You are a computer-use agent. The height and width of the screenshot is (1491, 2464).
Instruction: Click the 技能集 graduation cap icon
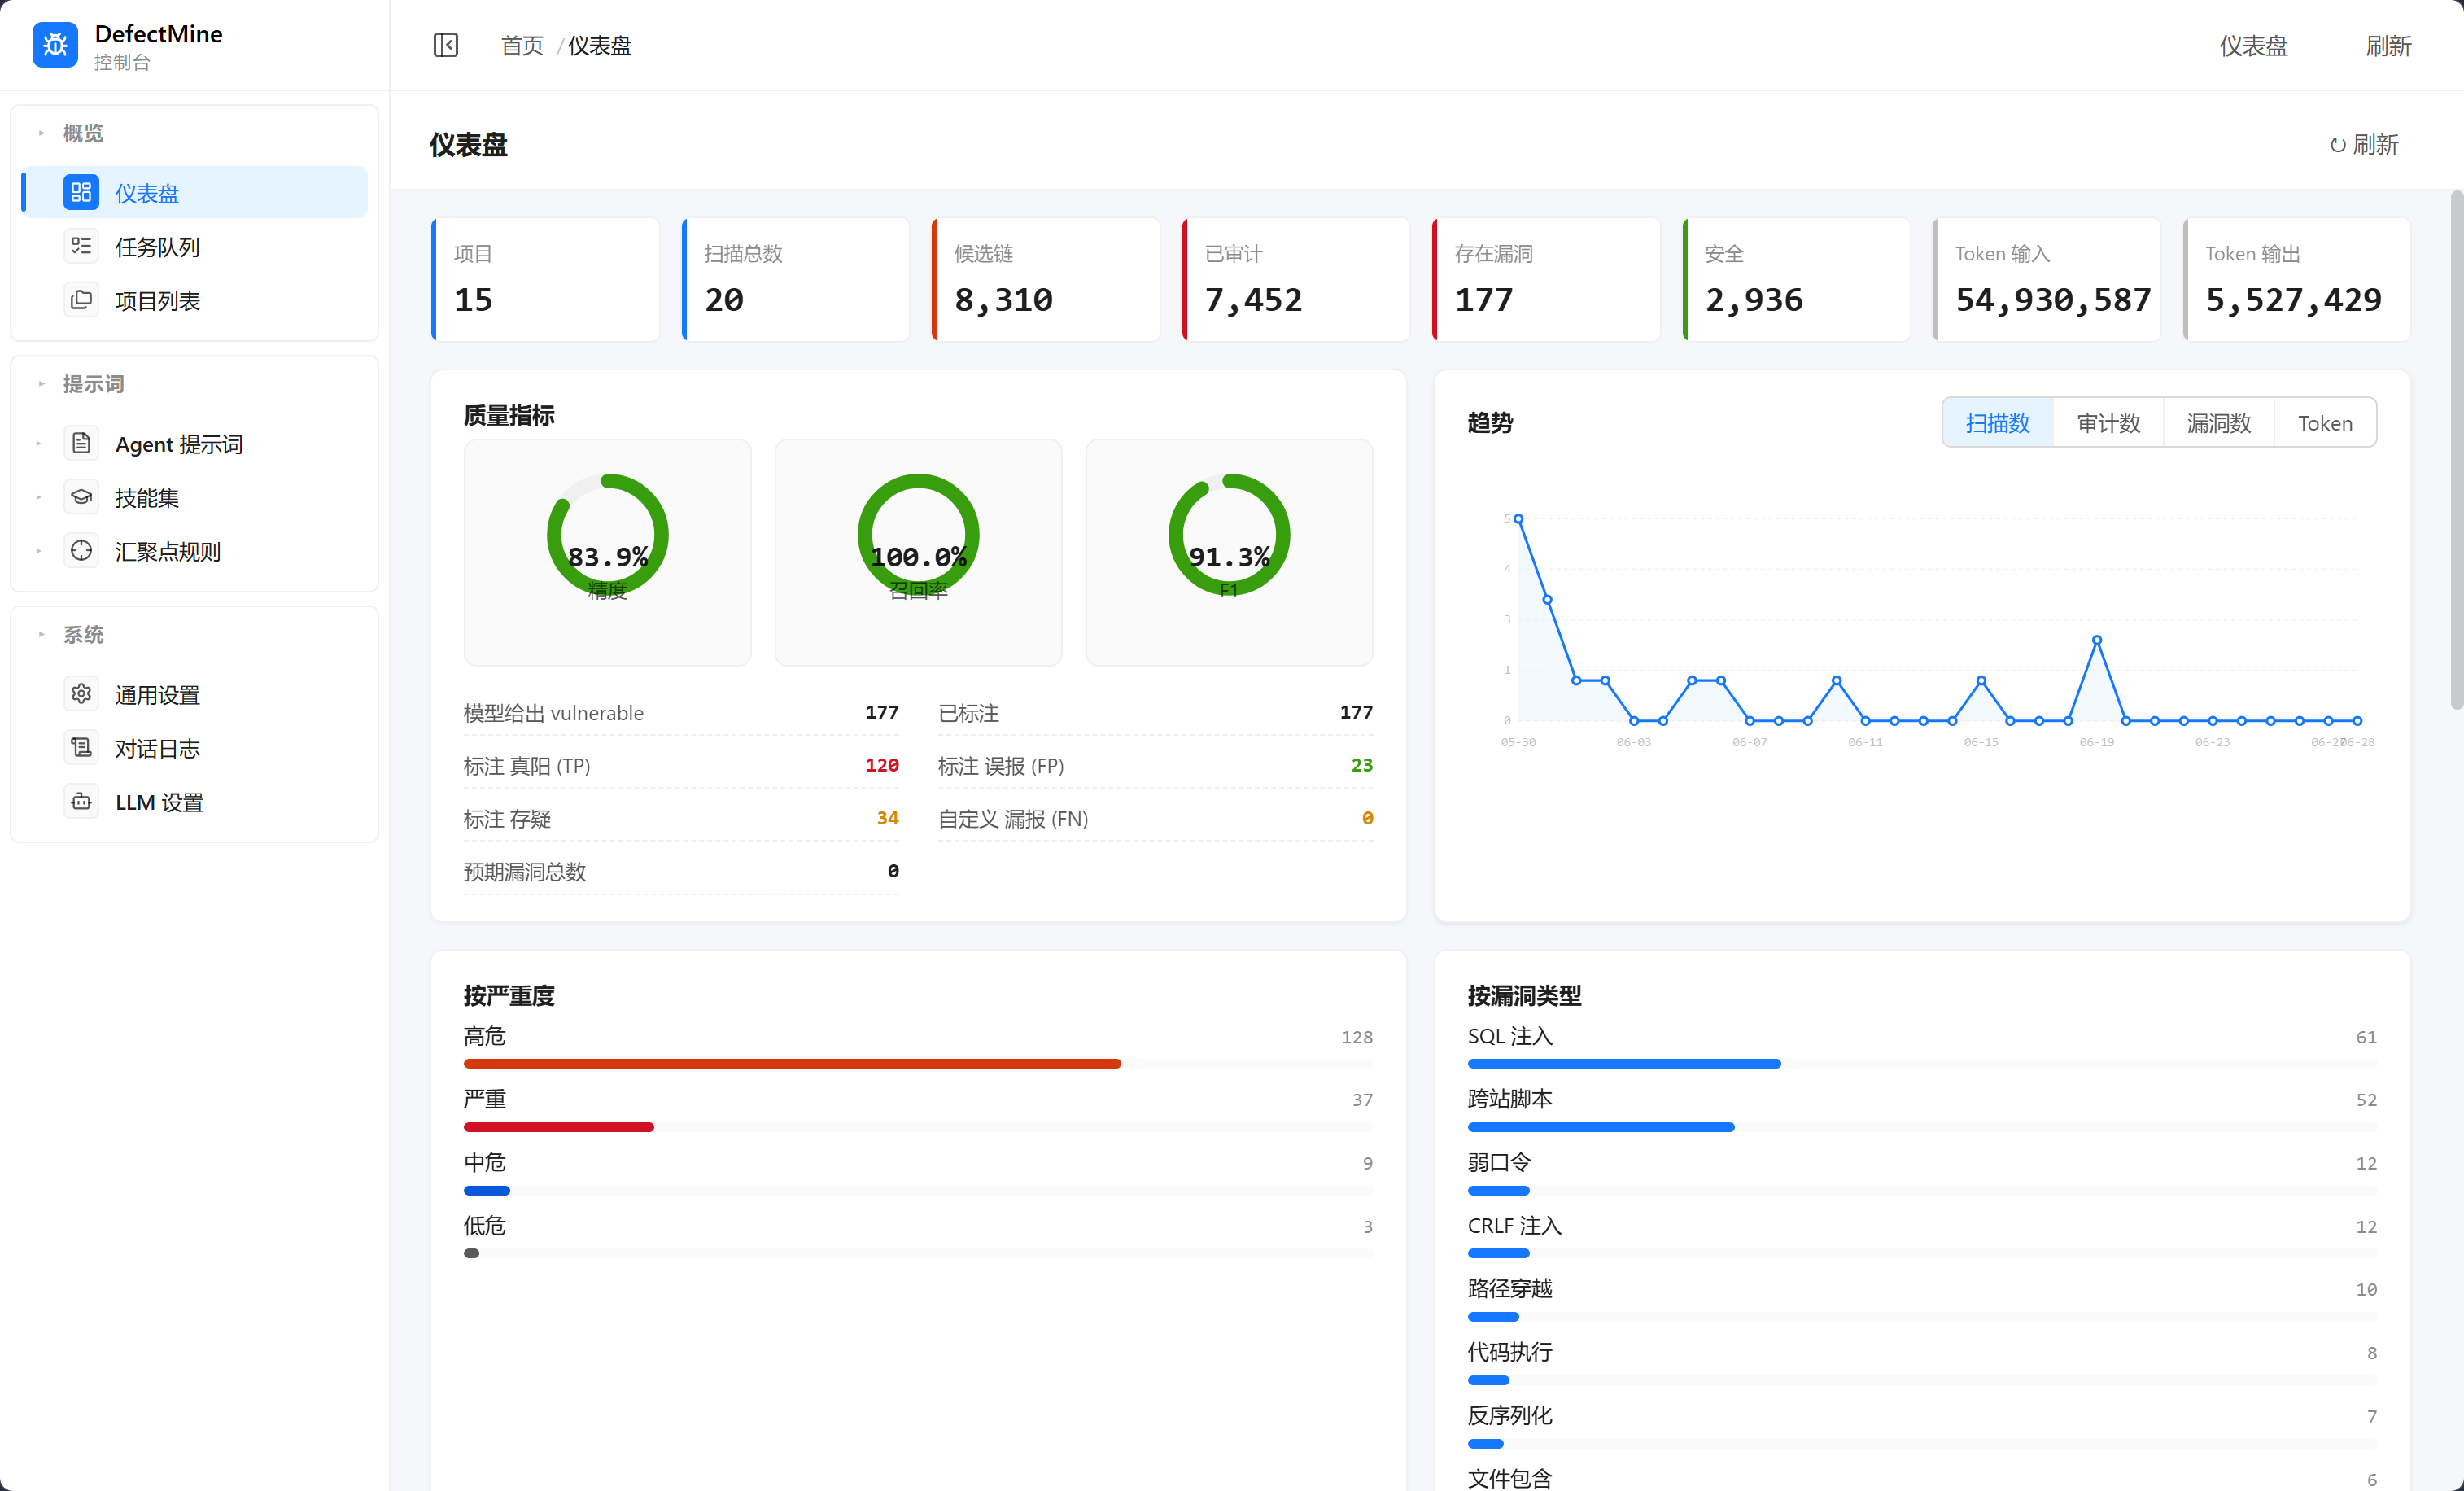(81, 497)
